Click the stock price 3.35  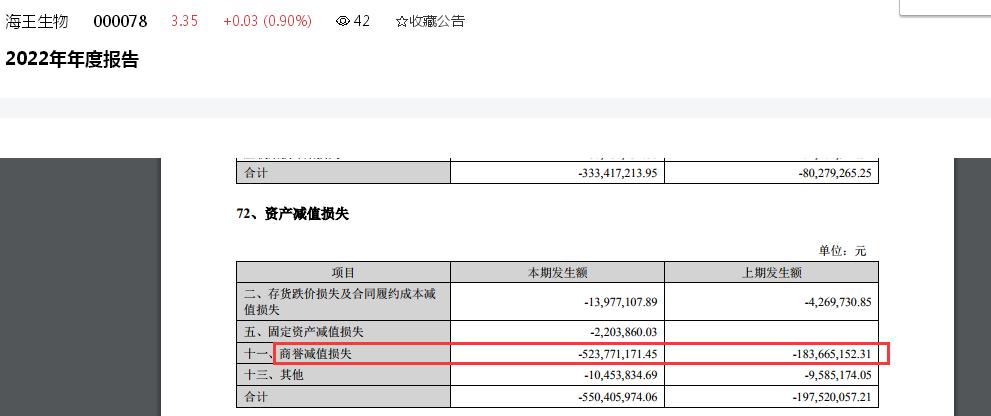[185, 21]
